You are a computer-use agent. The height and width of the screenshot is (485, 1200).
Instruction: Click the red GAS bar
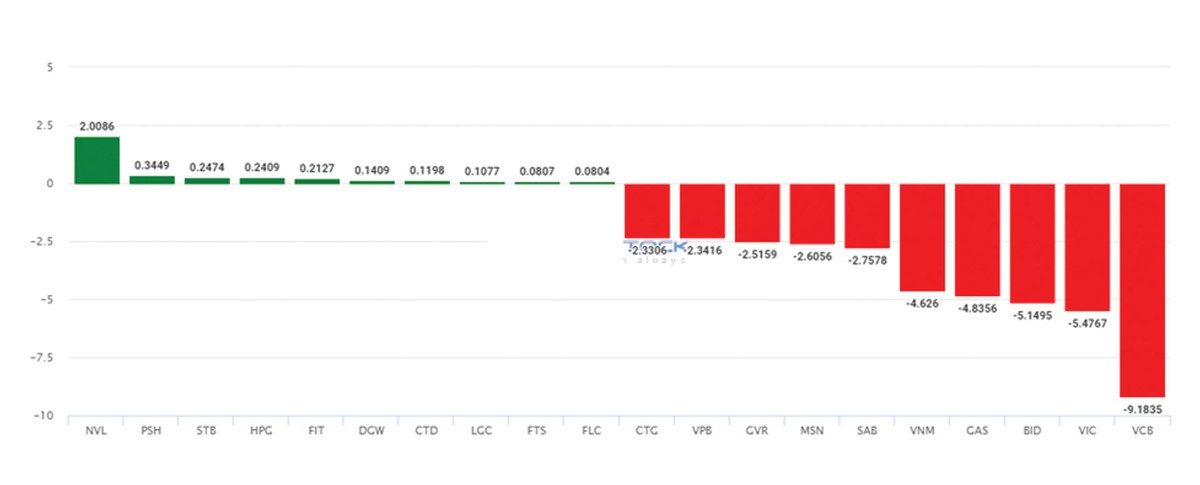pyautogui.click(x=977, y=240)
